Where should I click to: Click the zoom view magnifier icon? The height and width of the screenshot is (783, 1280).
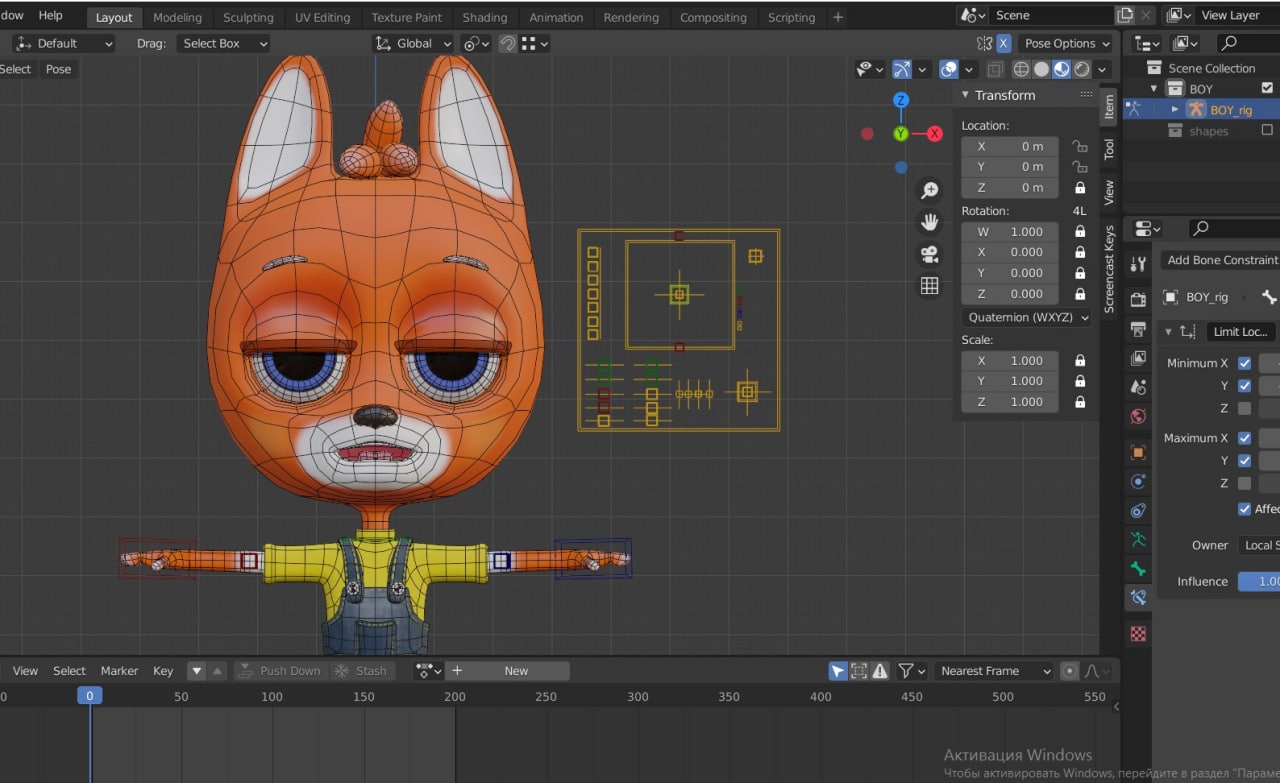[929, 190]
